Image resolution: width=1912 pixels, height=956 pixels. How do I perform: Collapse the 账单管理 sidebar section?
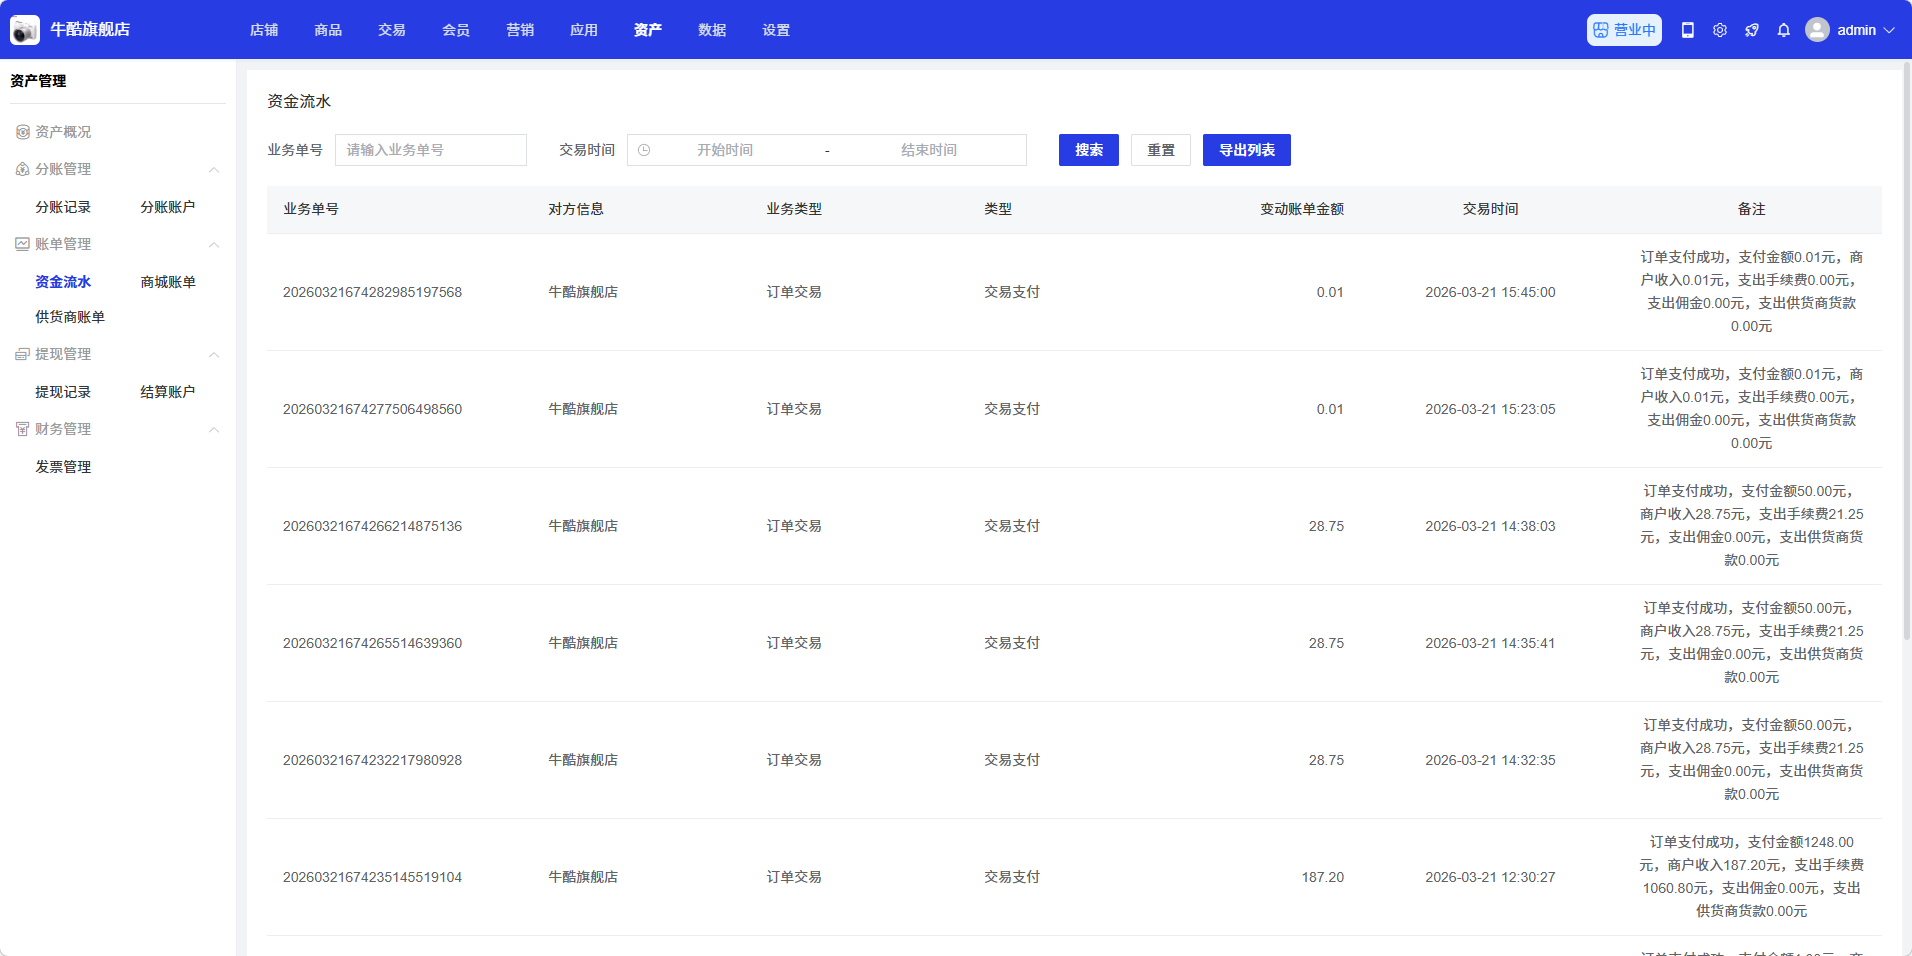214,245
